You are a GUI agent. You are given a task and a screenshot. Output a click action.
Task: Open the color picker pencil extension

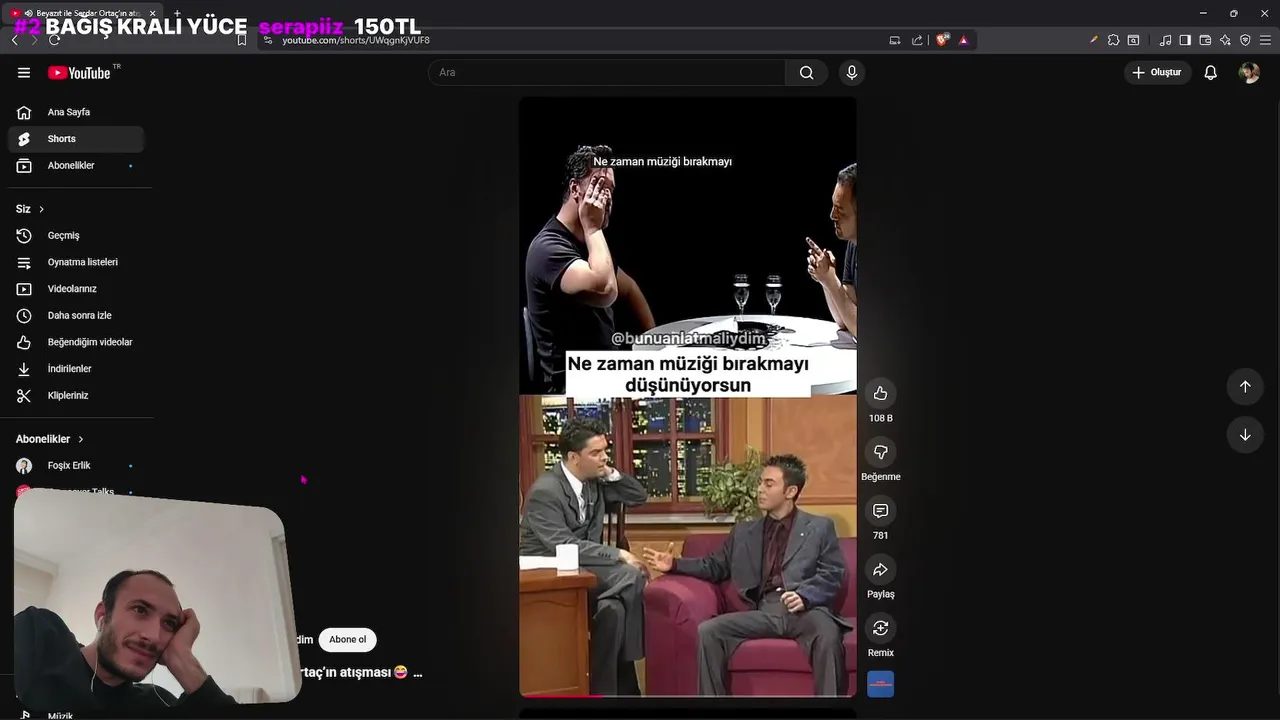pyautogui.click(x=1093, y=40)
